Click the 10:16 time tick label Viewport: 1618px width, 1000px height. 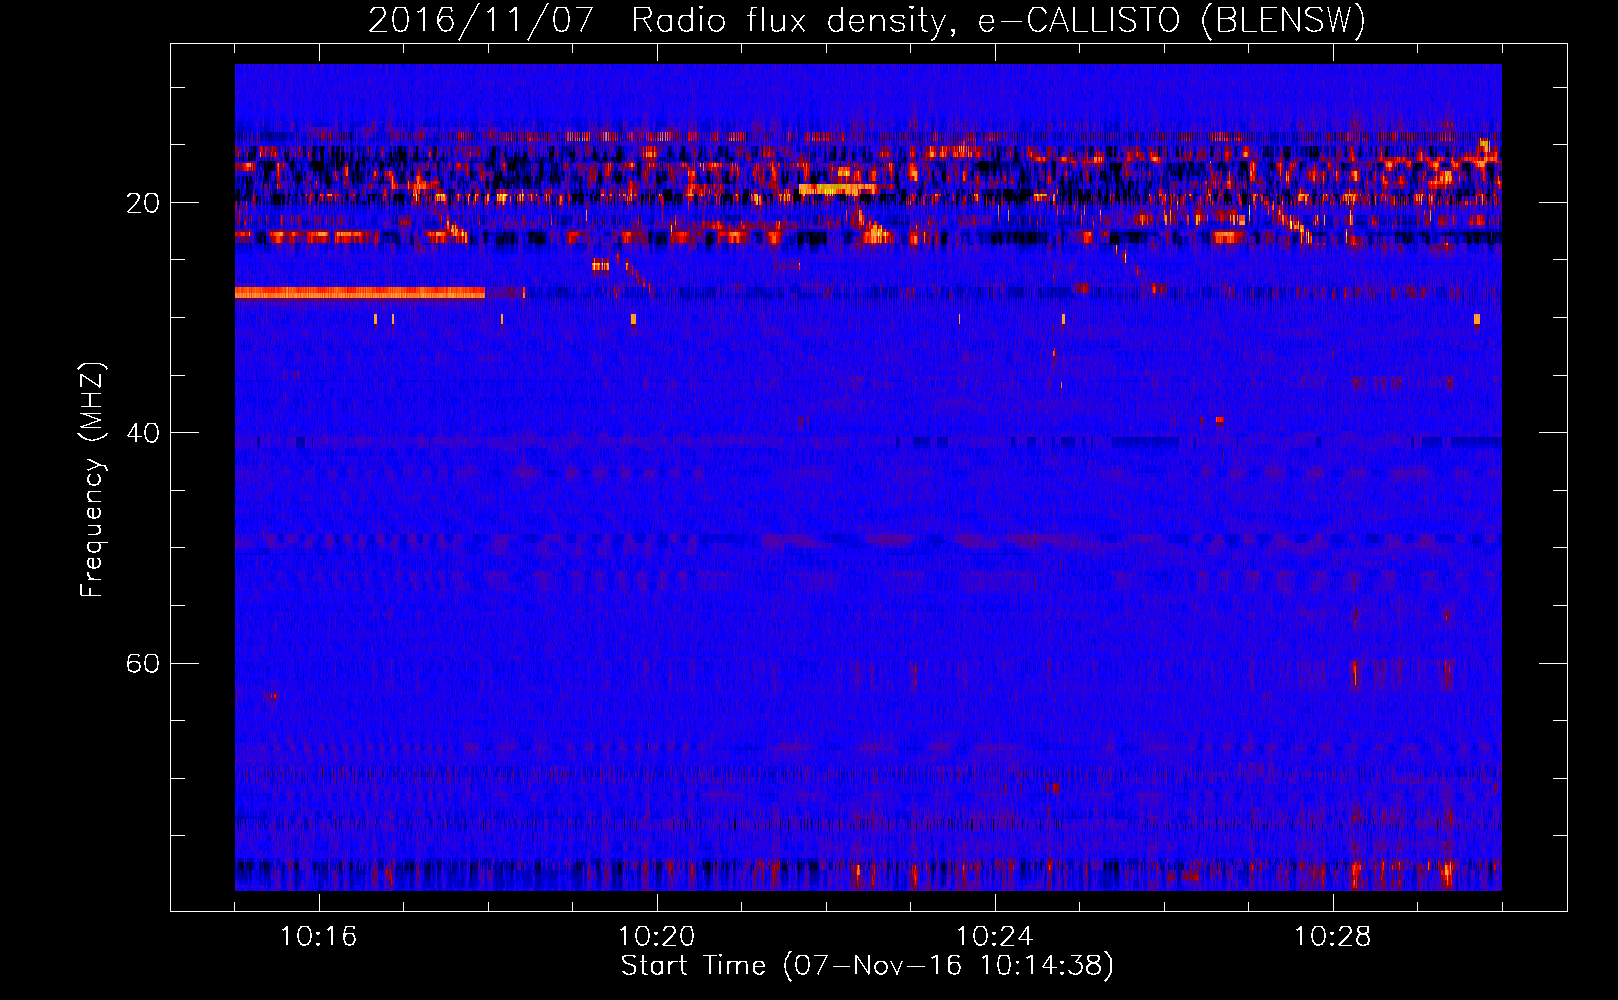click(319, 937)
